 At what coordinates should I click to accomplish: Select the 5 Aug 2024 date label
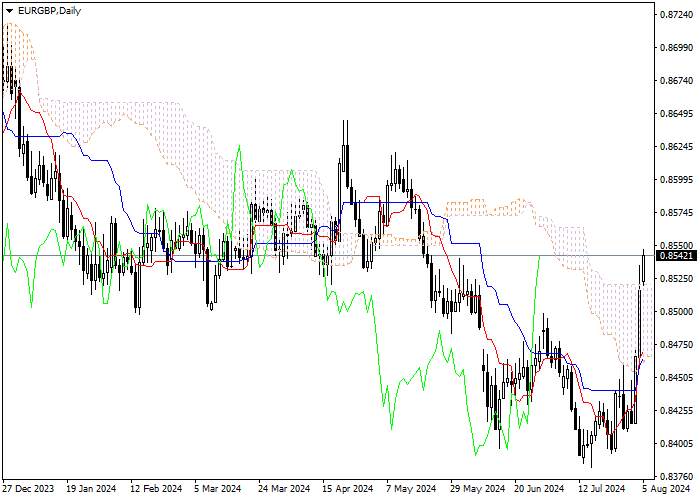(666, 488)
